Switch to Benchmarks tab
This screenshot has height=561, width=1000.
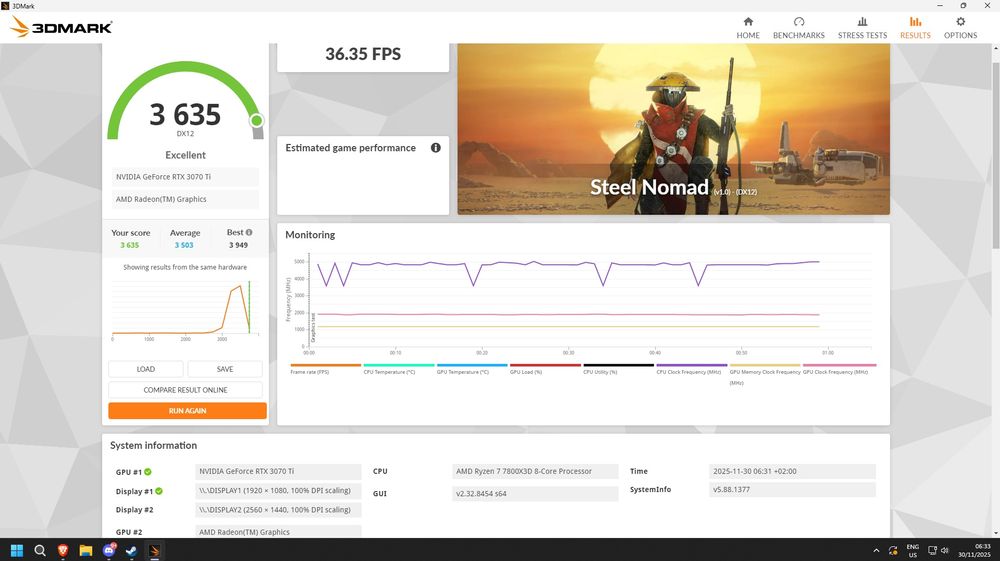coord(798,28)
